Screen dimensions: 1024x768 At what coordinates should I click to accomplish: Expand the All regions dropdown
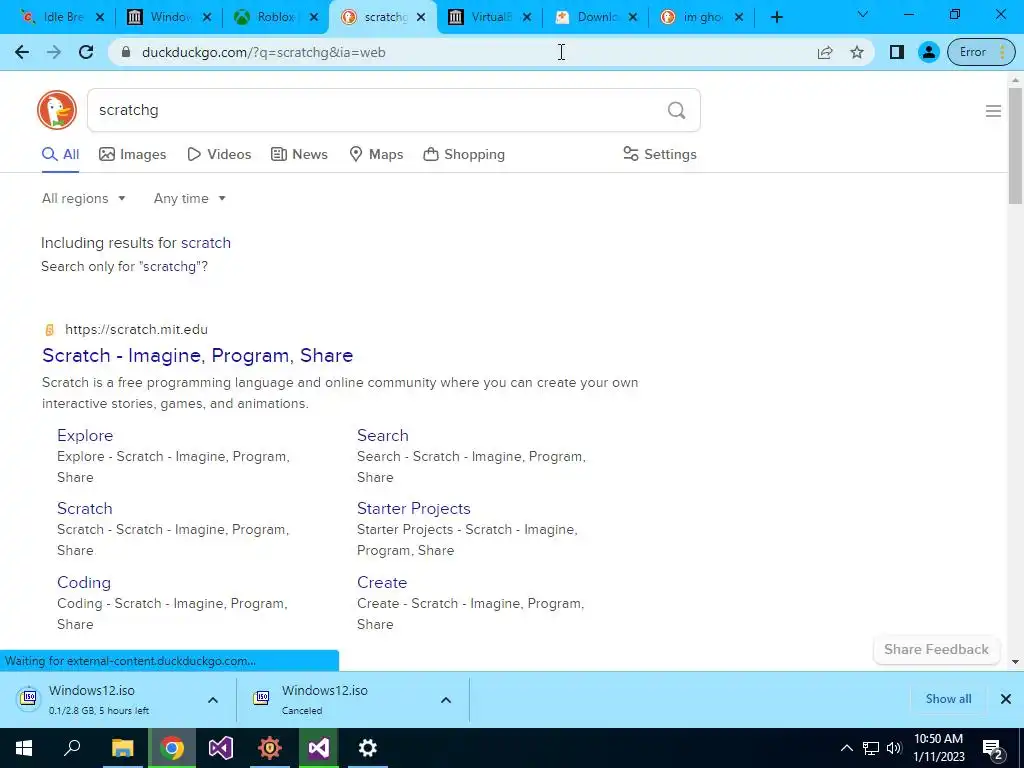(83, 199)
